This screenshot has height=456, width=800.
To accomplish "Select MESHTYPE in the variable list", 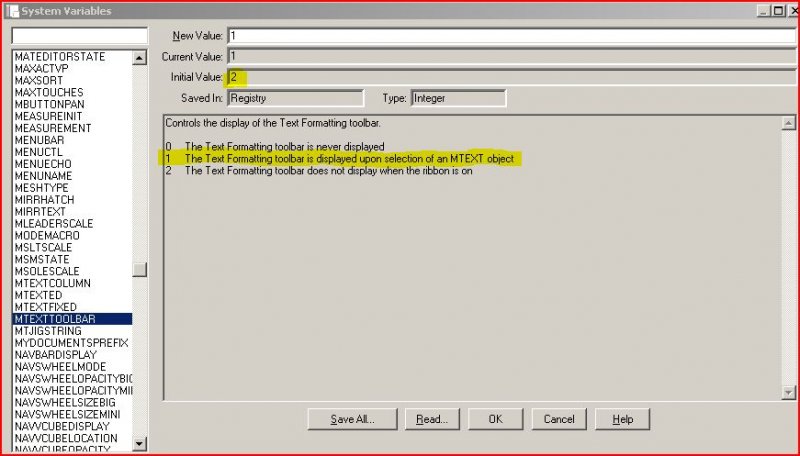I will (x=72, y=188).
